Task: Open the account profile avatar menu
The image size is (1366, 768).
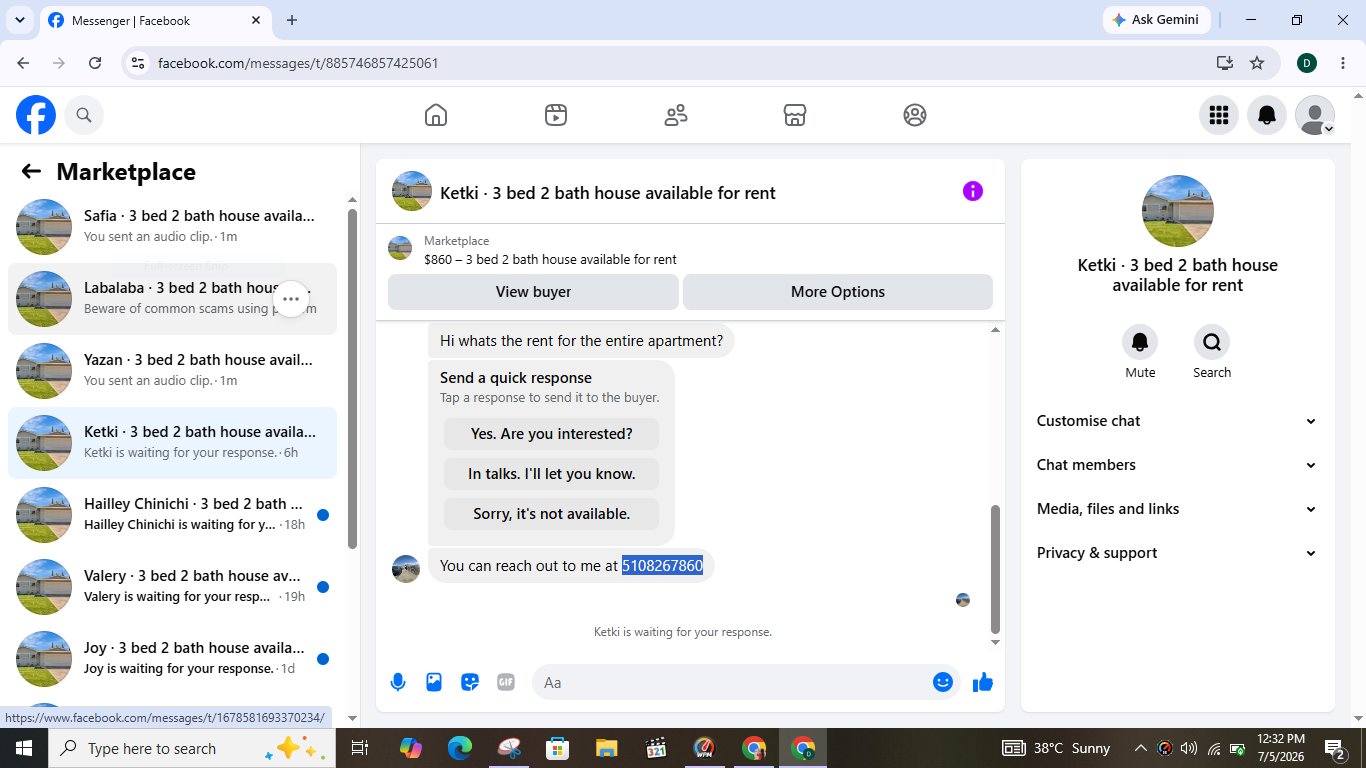Action: pos(1314,115)
